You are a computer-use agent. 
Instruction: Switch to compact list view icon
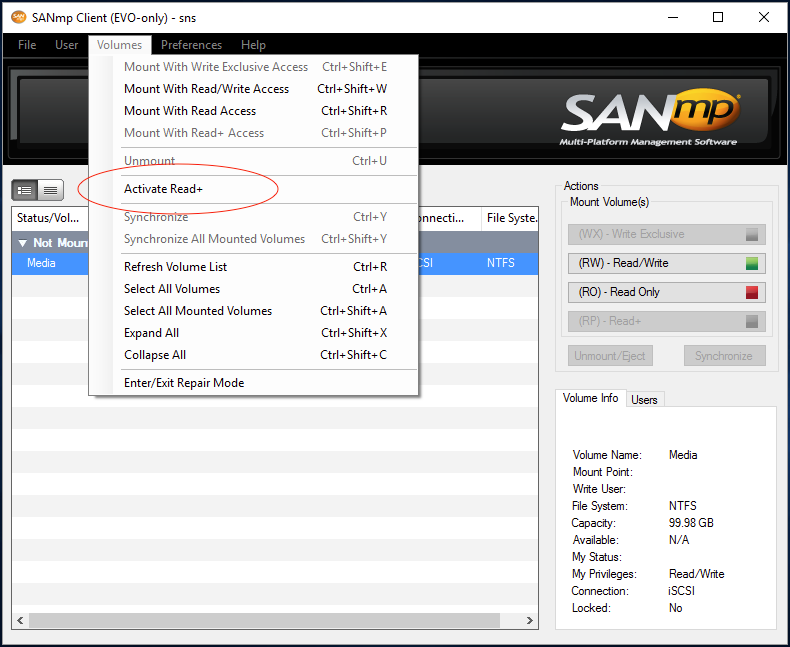50,190
